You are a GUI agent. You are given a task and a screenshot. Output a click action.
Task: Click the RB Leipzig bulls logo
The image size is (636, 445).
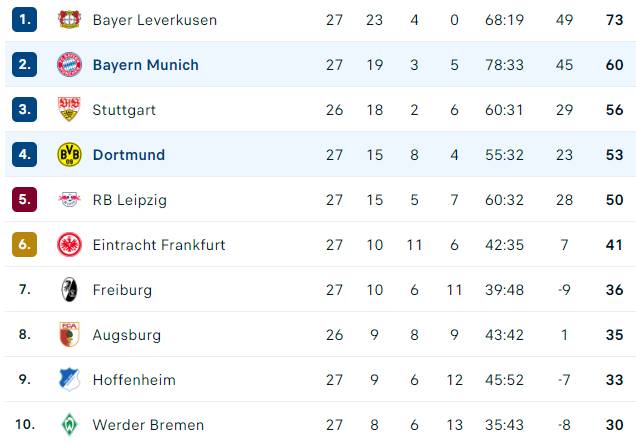69,200
